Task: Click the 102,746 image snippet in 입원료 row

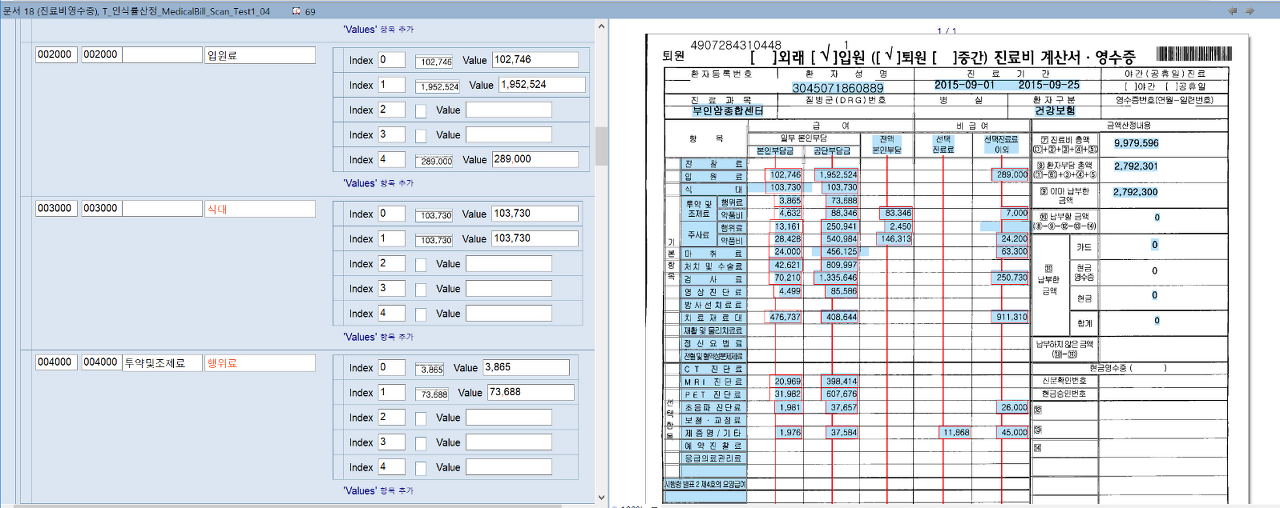Action: [434, 61]
